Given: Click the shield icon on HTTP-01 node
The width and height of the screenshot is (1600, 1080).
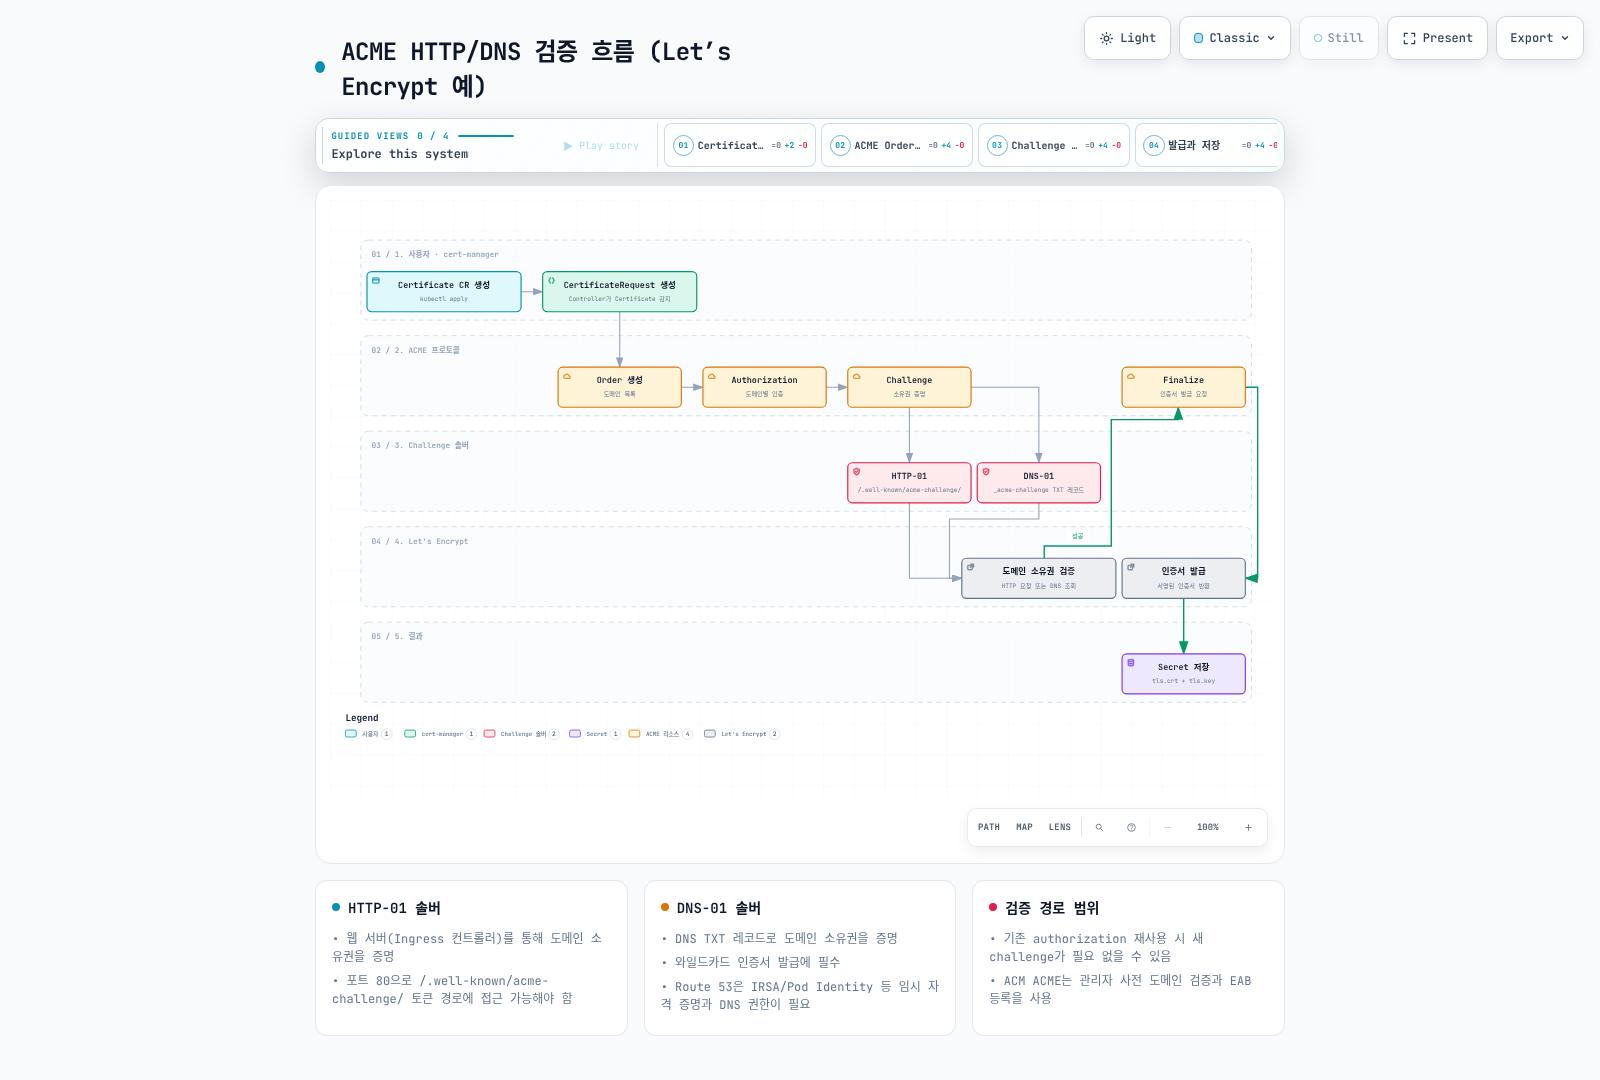Looking at the screenshot, I should click(857, 472).
